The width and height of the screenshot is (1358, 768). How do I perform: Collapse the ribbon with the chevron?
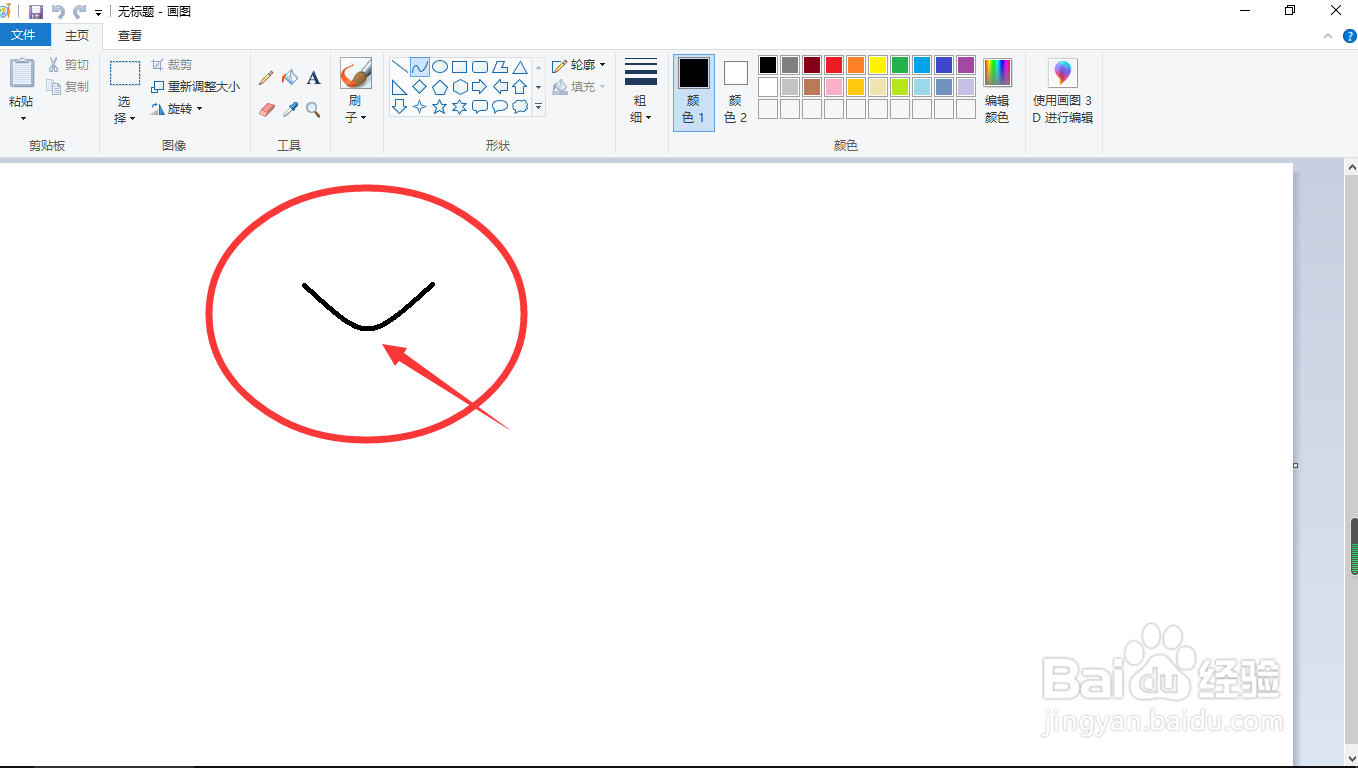coord(1328,36)
